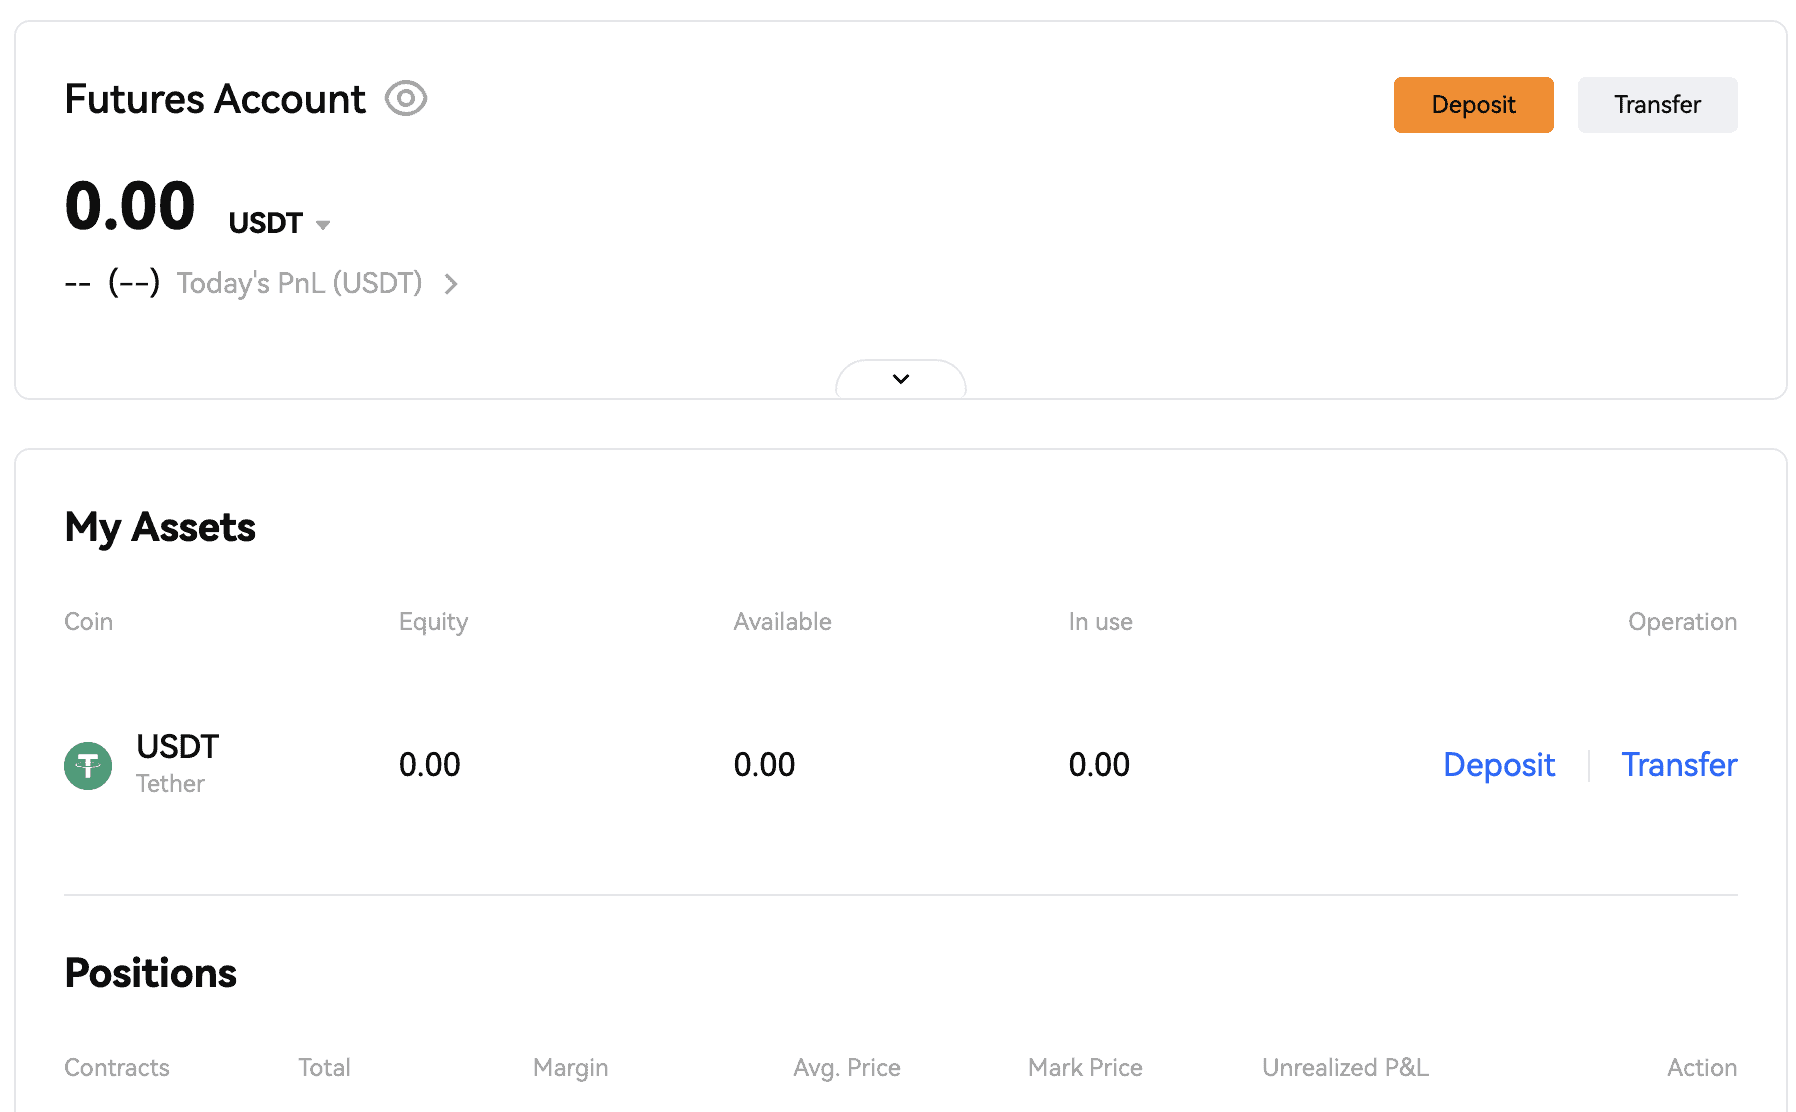Click the In use column header
This screenshot has width=1796, height=1112.
[1100, 622]
